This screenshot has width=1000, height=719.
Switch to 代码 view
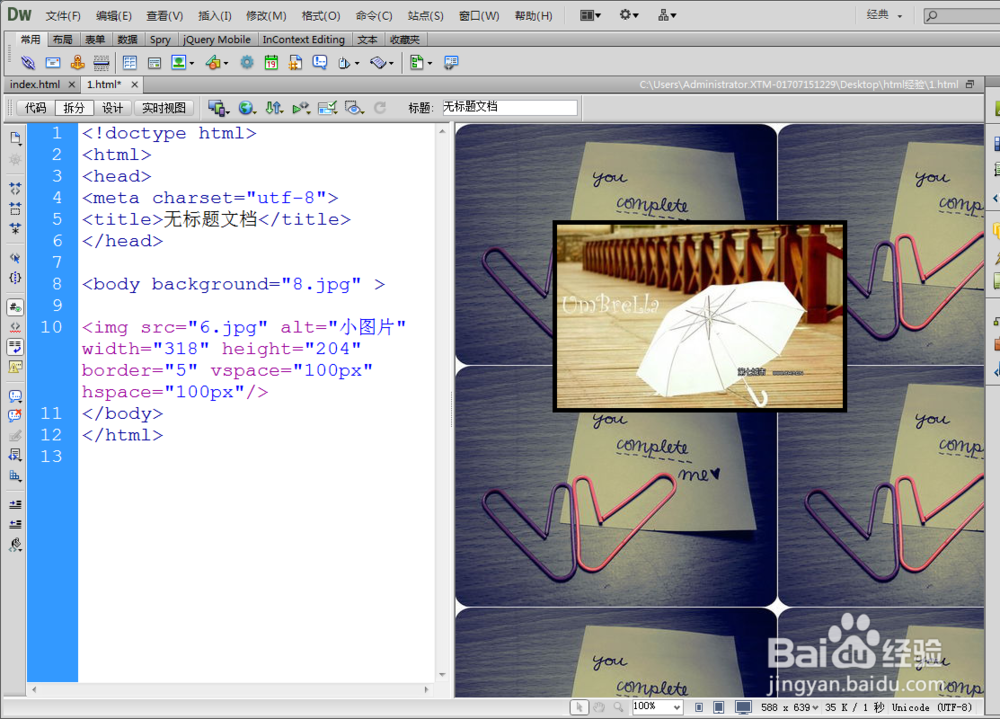[x=36, y=108]
